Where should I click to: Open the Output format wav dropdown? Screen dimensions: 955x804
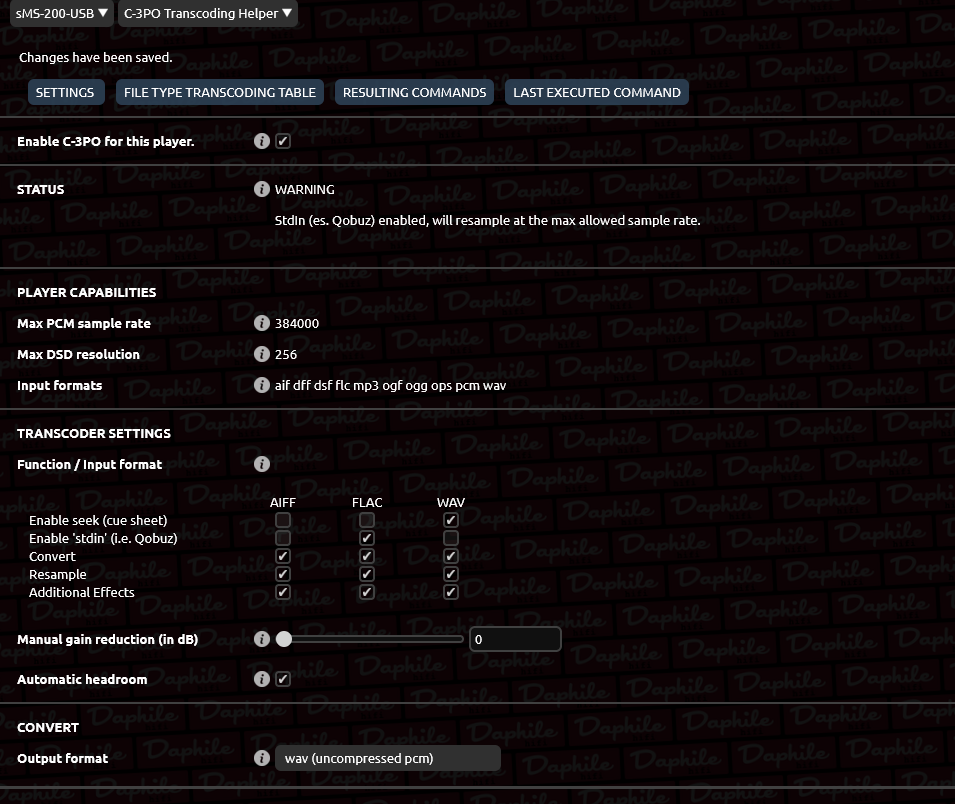pos(388,758)
